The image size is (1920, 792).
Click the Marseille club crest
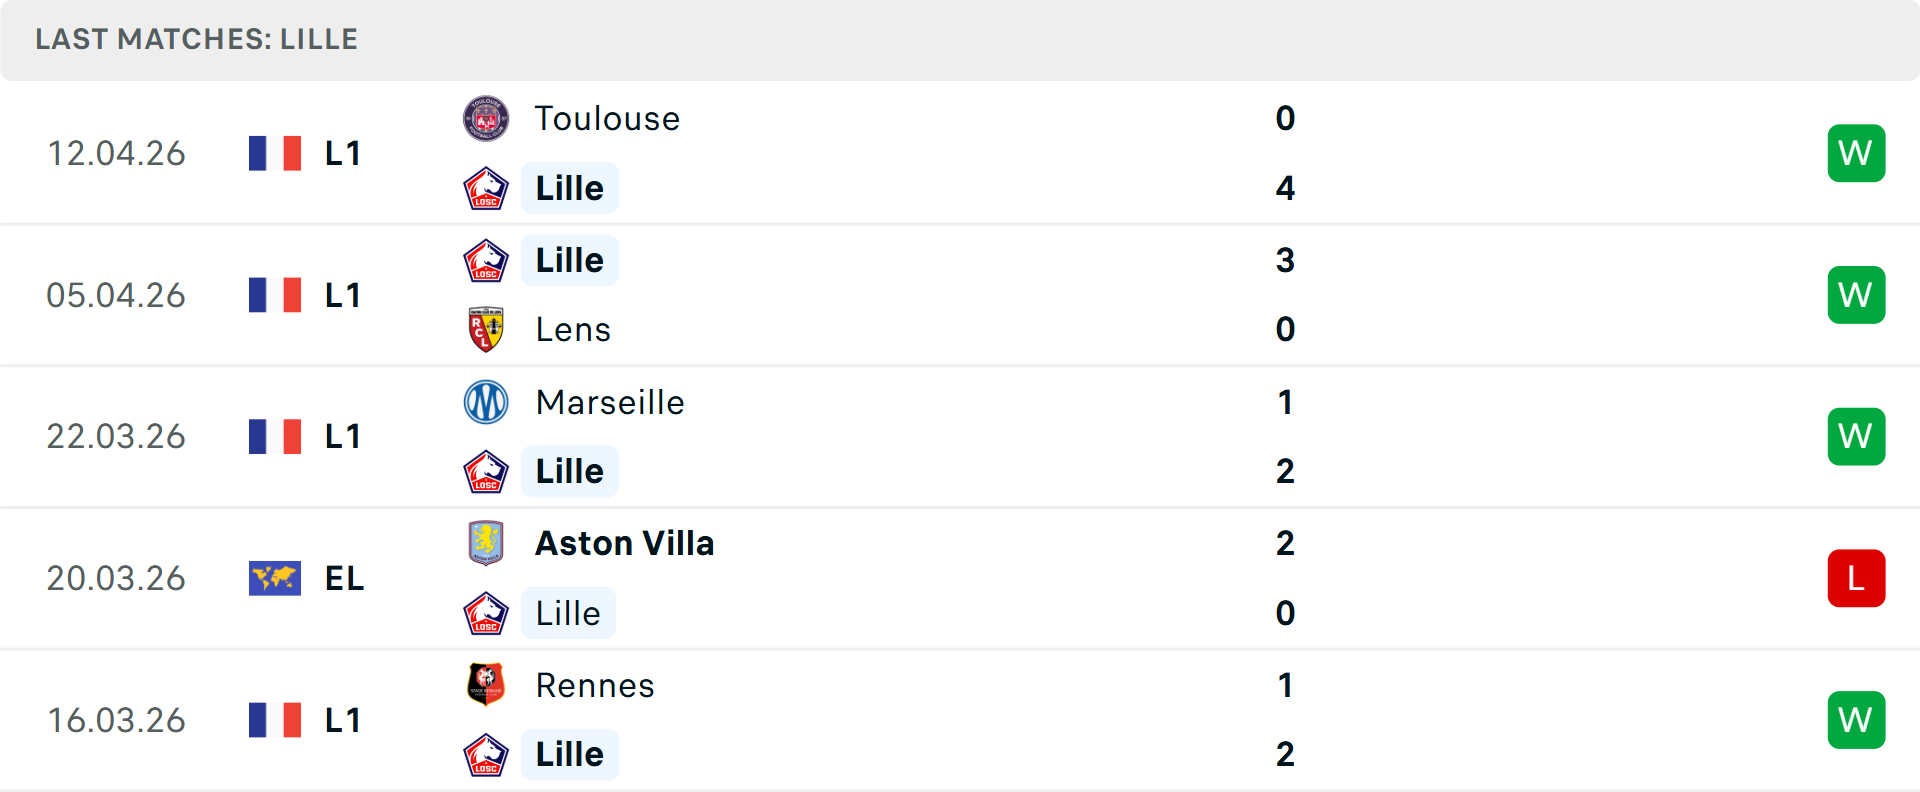[486, 402]
